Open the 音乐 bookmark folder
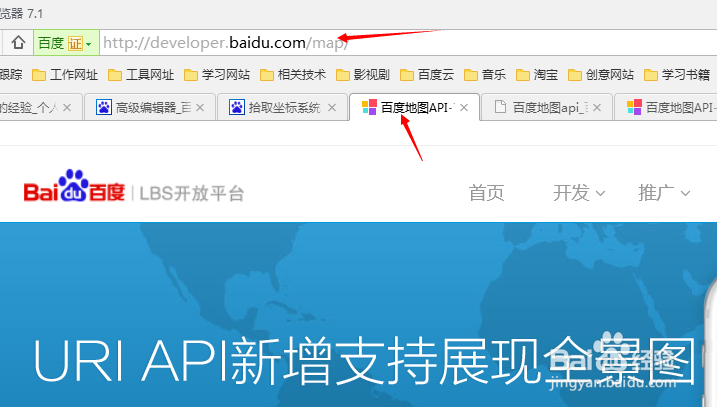This screenshot has height=407, width=717. pos(485,75)
